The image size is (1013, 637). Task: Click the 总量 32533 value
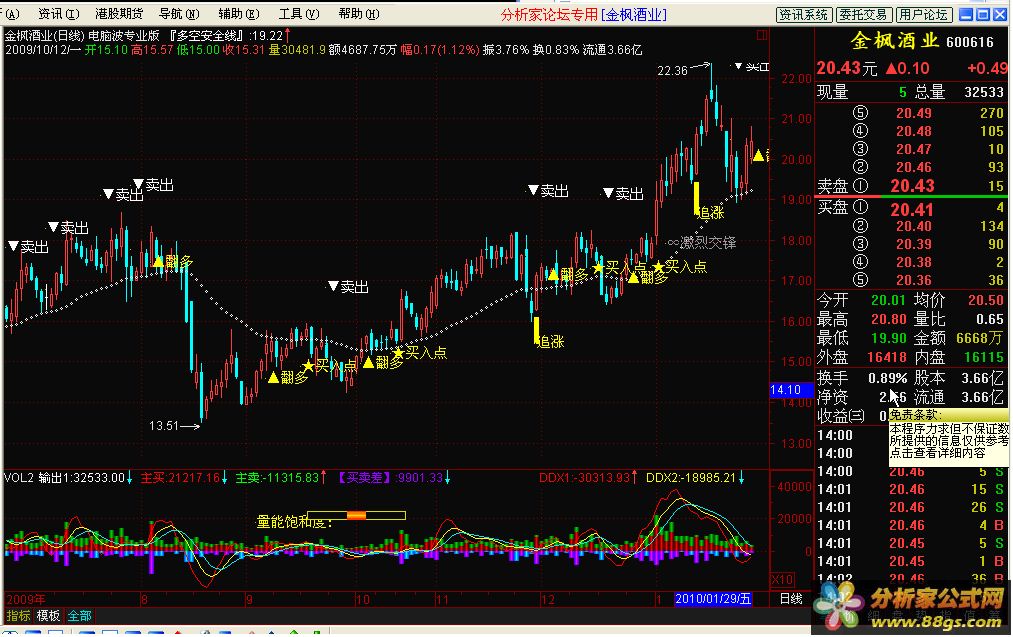pos(984,92)
